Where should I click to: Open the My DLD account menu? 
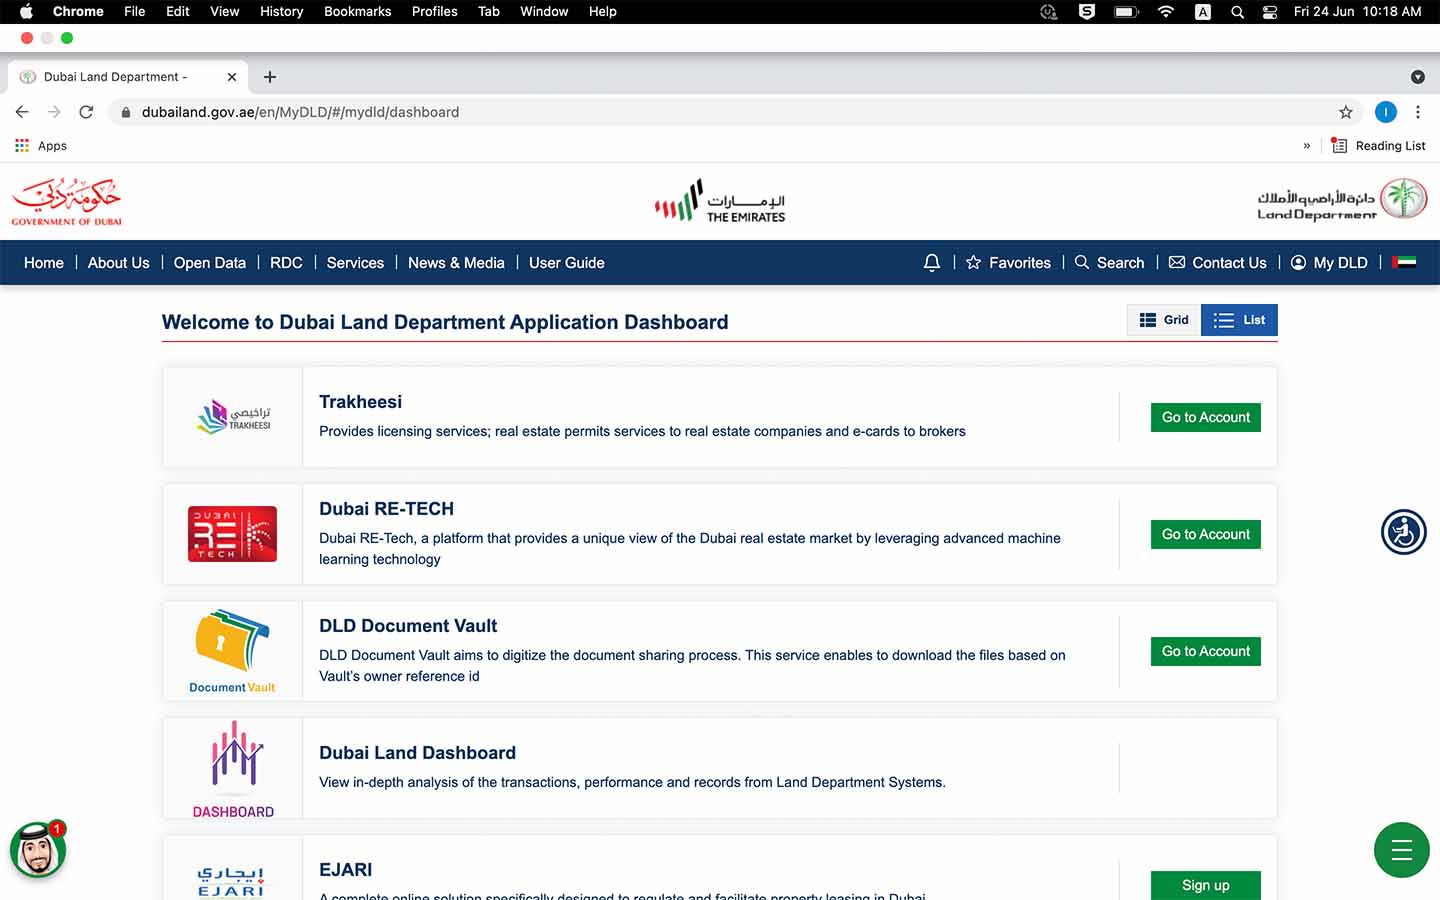point(1329,263)
